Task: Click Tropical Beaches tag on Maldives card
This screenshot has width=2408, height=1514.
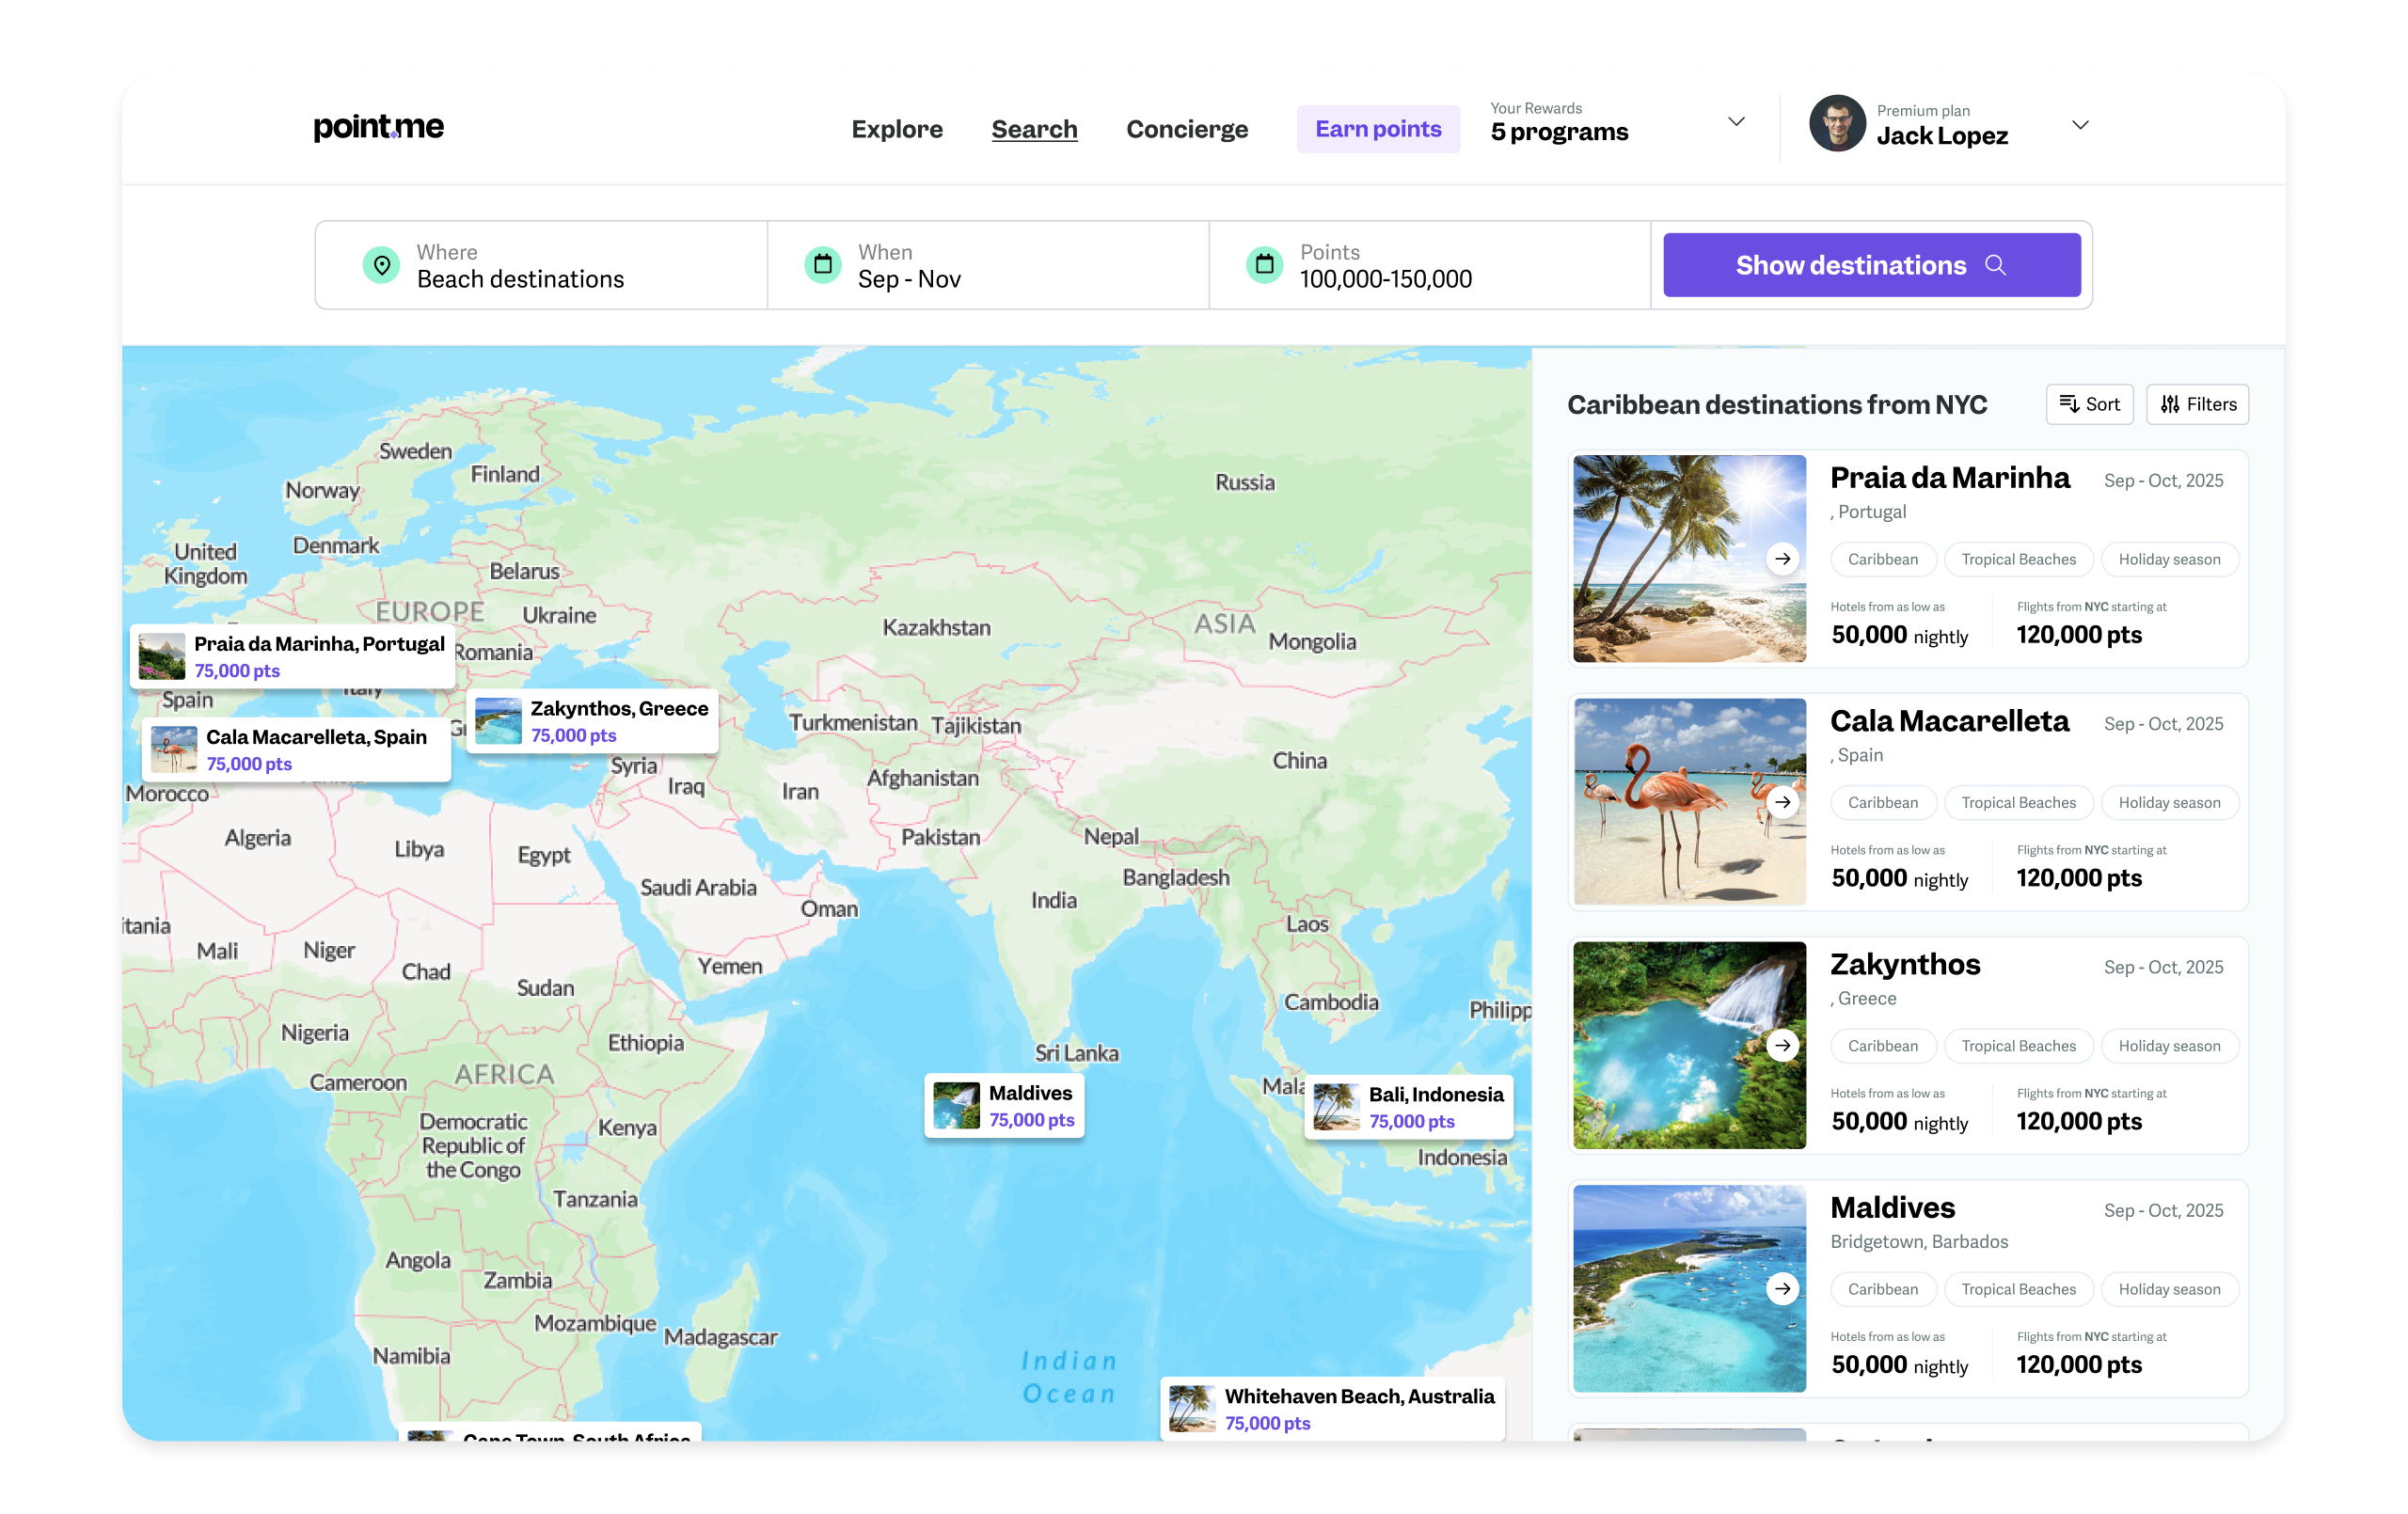Action: point(2018,1288)
